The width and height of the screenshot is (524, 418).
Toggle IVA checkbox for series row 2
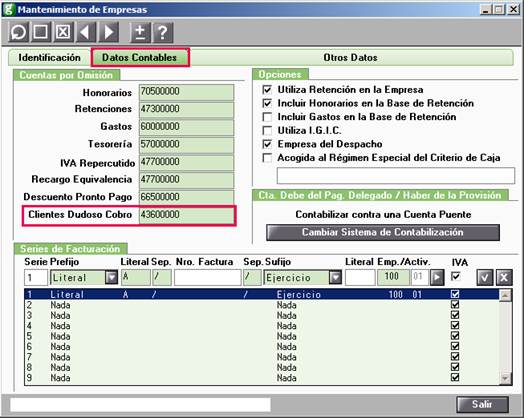(455, 304)
